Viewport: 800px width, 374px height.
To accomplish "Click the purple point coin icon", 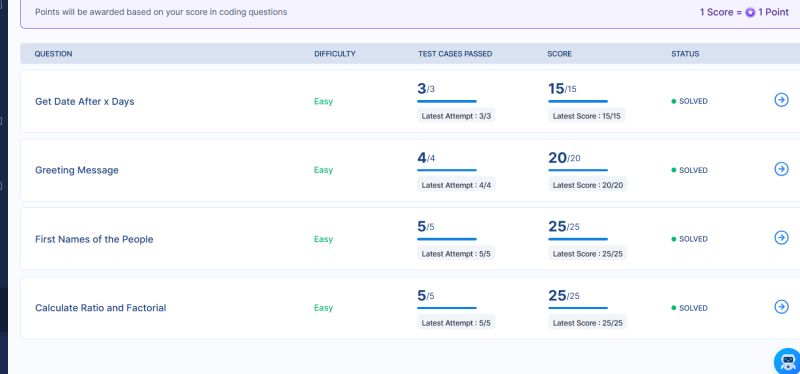I will [x=749, y=12].
